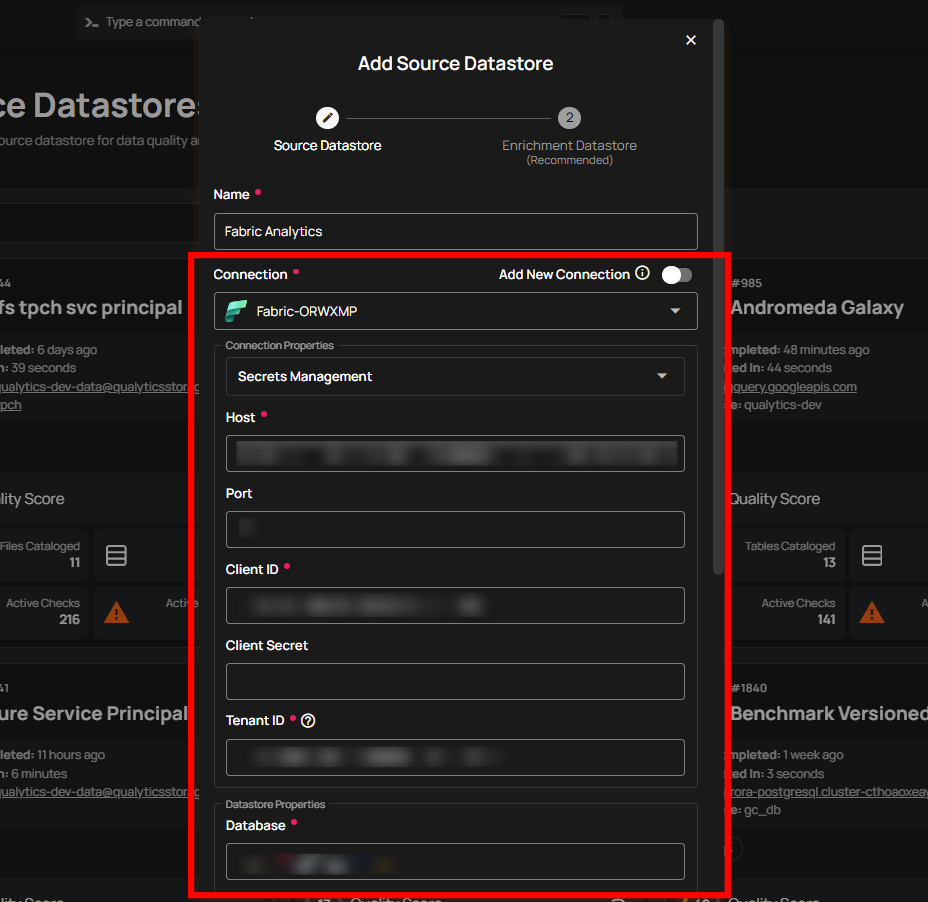Select the pencil icon on Source Datastore step

(x=327, y=117)
